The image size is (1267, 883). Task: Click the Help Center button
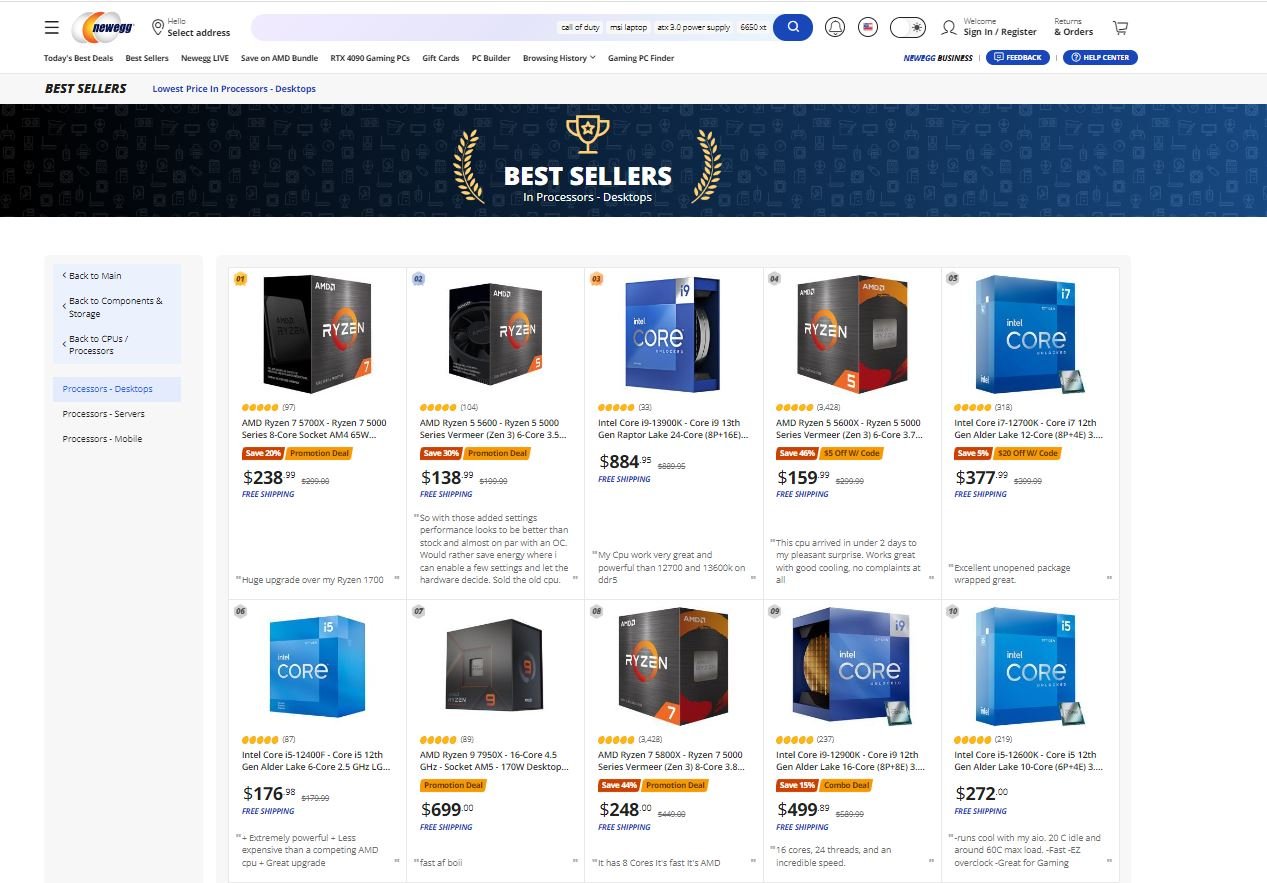coord(1100,58)
